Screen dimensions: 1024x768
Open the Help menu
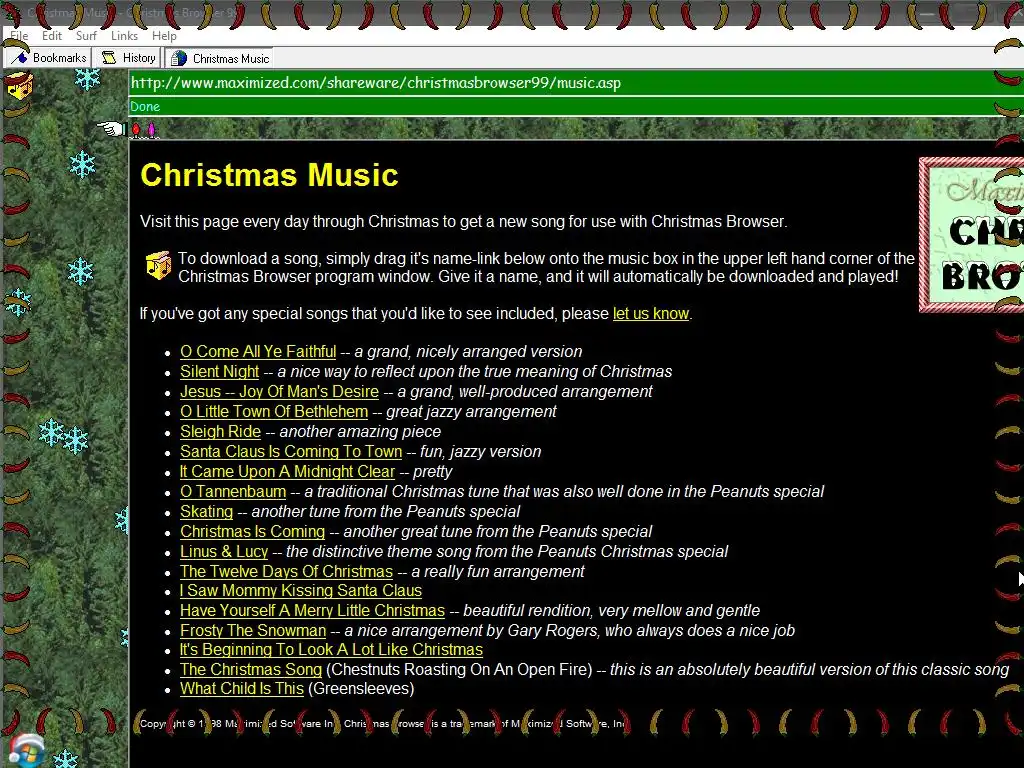click(x=165, y=36)
